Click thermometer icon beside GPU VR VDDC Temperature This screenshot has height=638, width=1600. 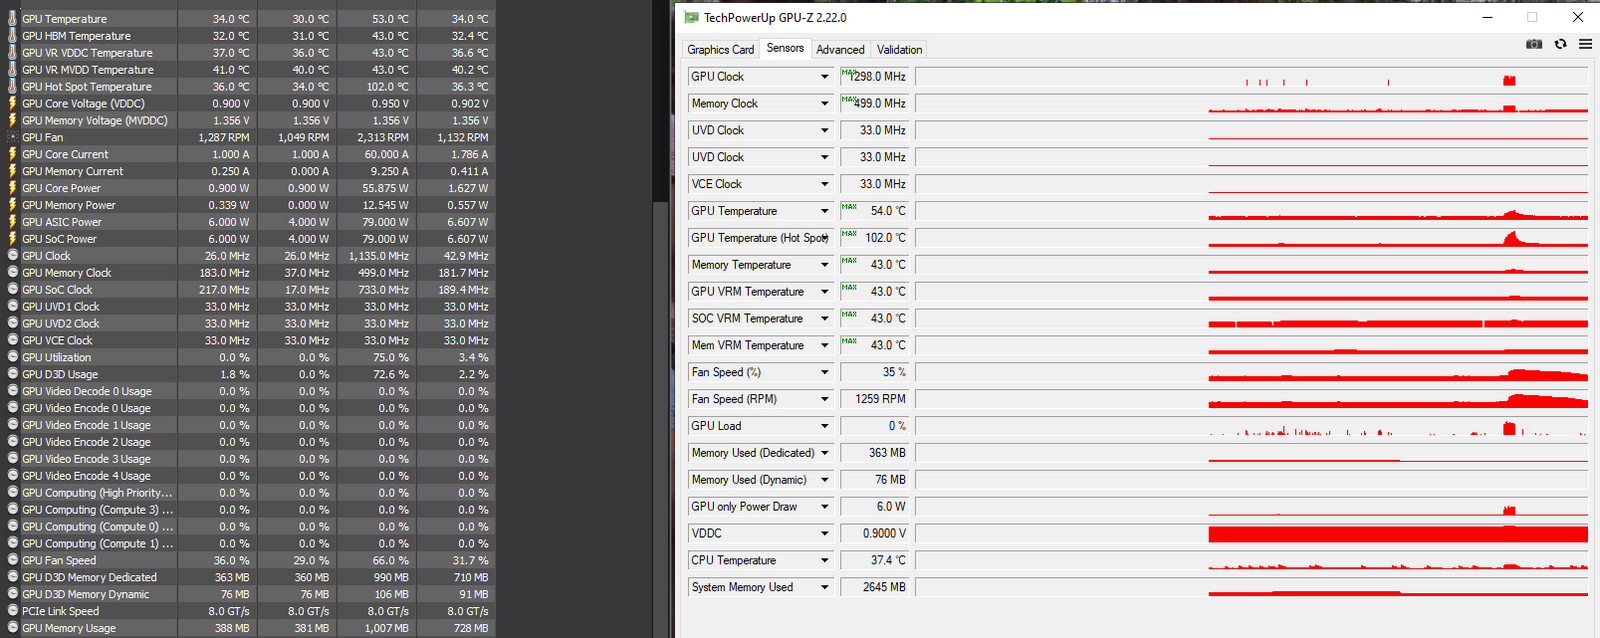(12, 52)
